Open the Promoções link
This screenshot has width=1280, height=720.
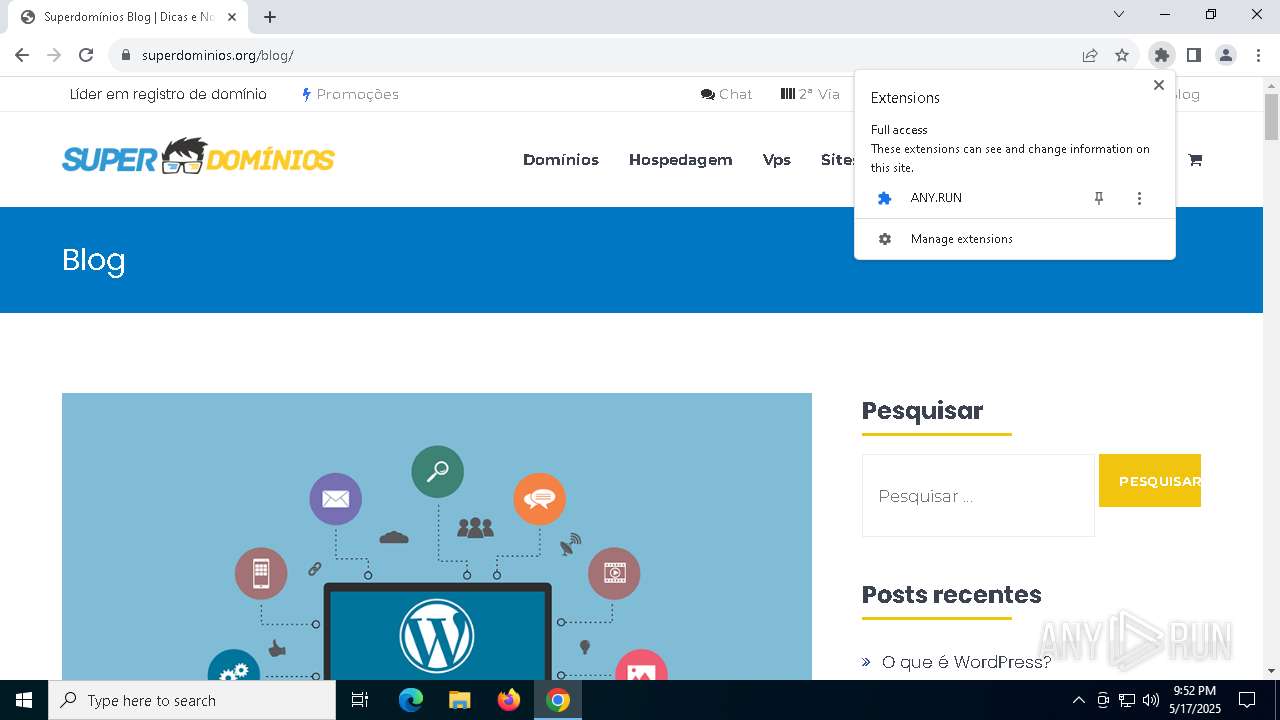(350, 94)
